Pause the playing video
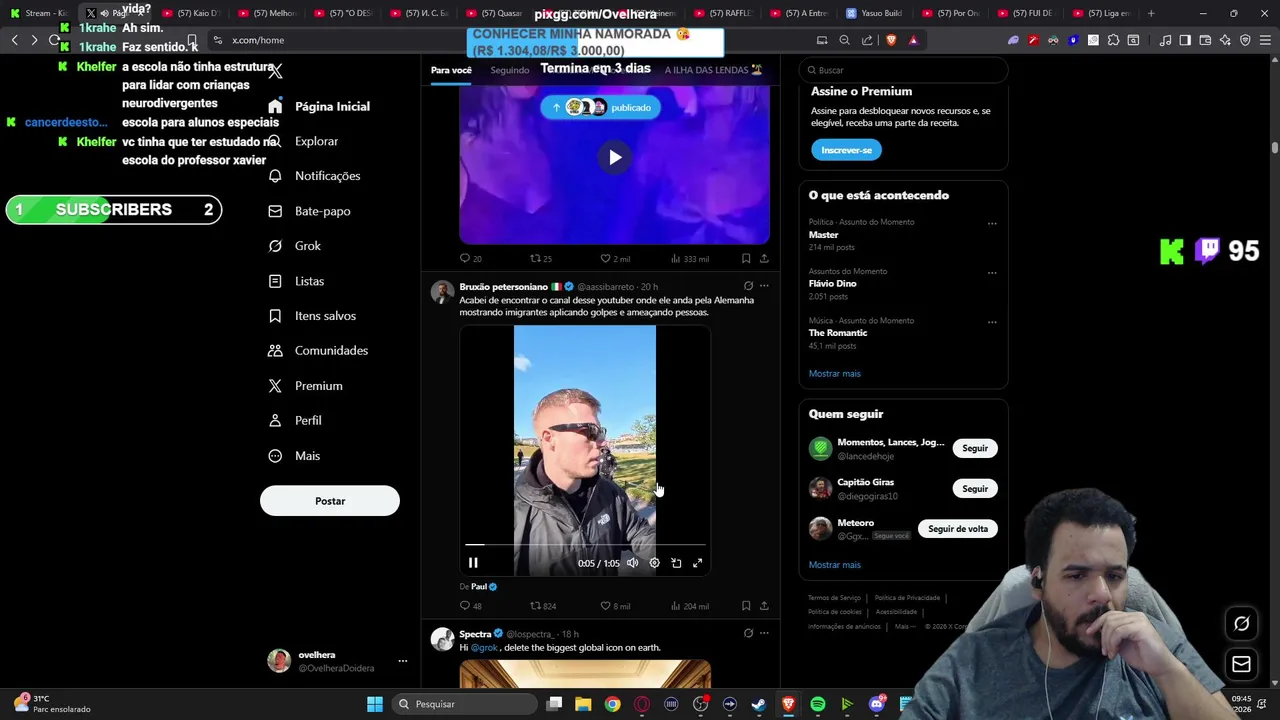 click(473, 563)
